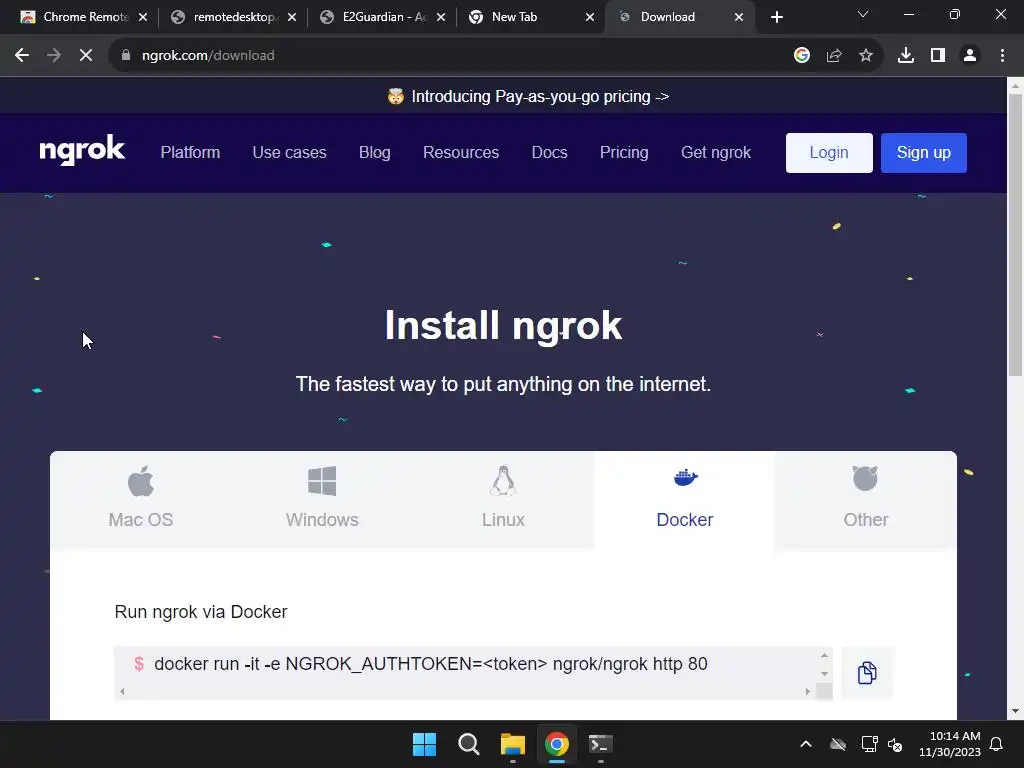Open the network status tray icon

coord(869,744)
